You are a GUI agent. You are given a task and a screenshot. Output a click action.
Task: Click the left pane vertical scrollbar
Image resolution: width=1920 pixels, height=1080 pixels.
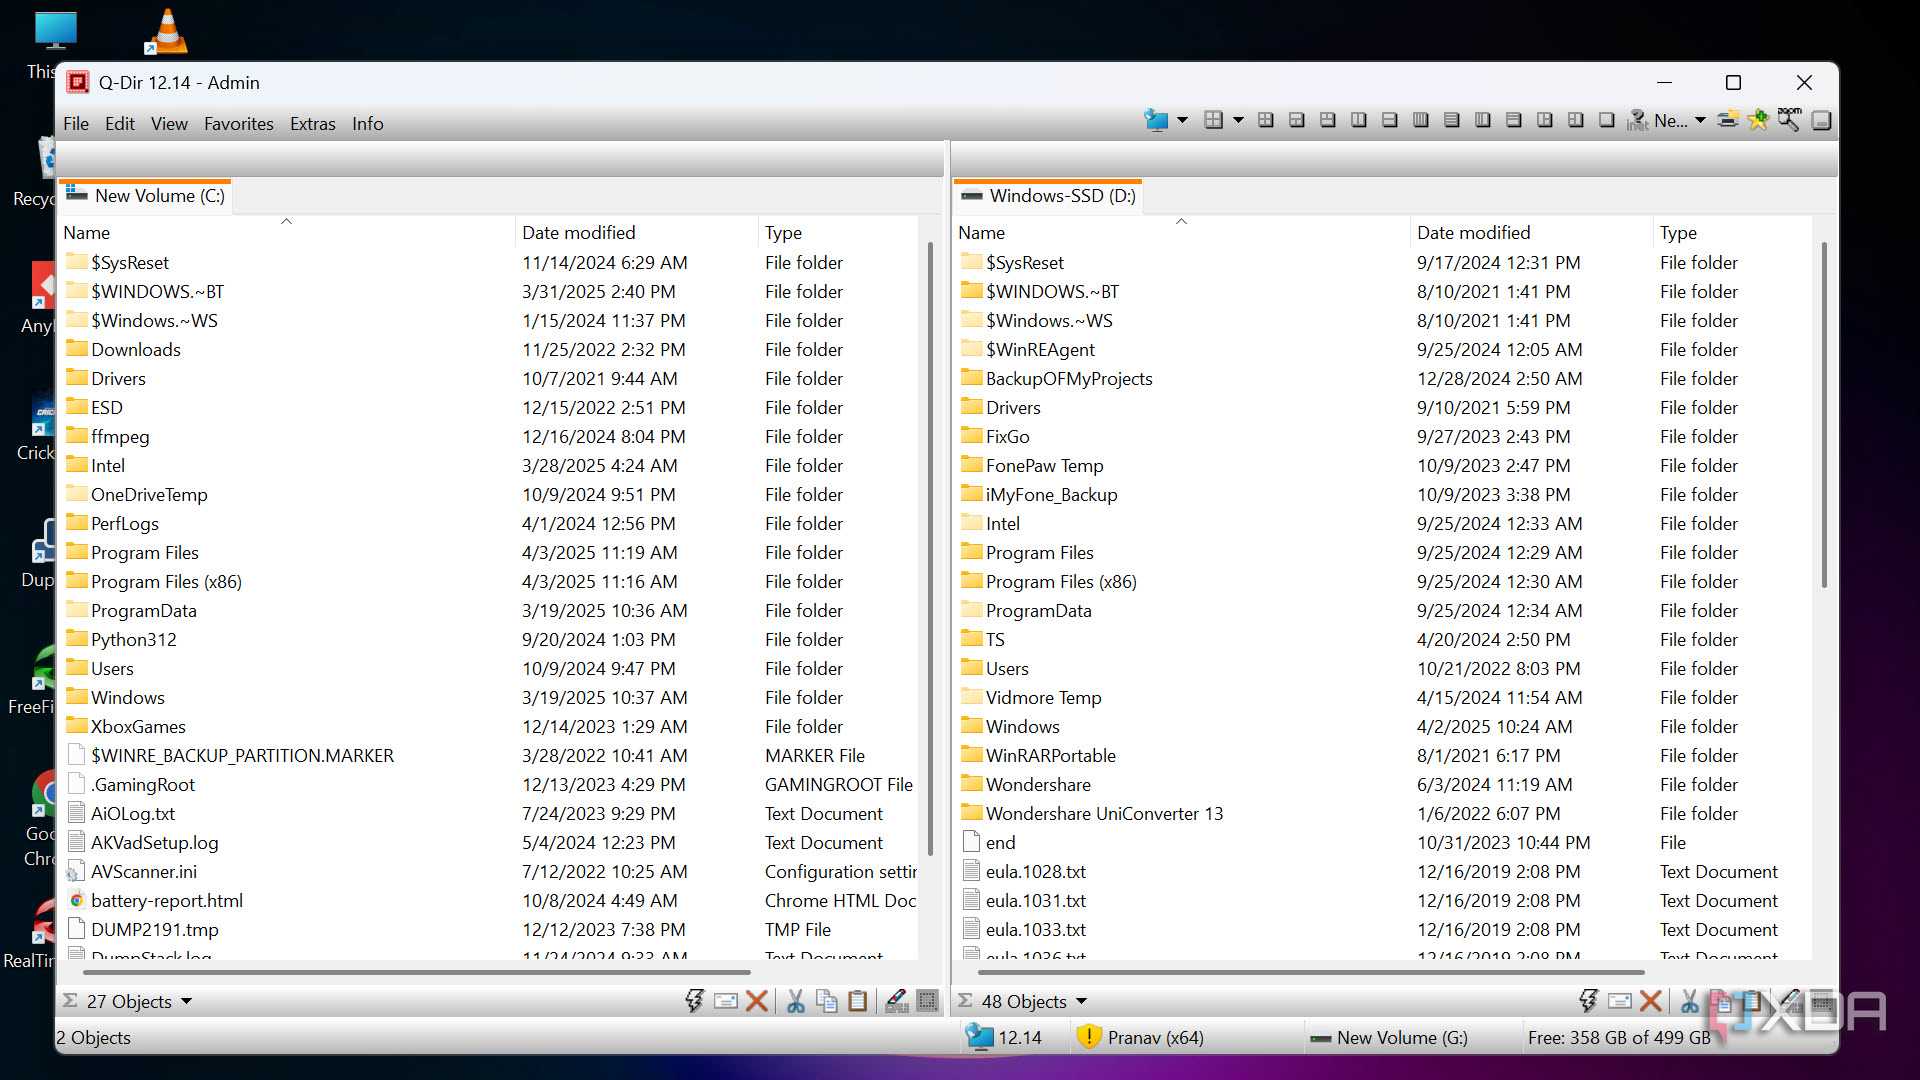click(x=931, y=547)
